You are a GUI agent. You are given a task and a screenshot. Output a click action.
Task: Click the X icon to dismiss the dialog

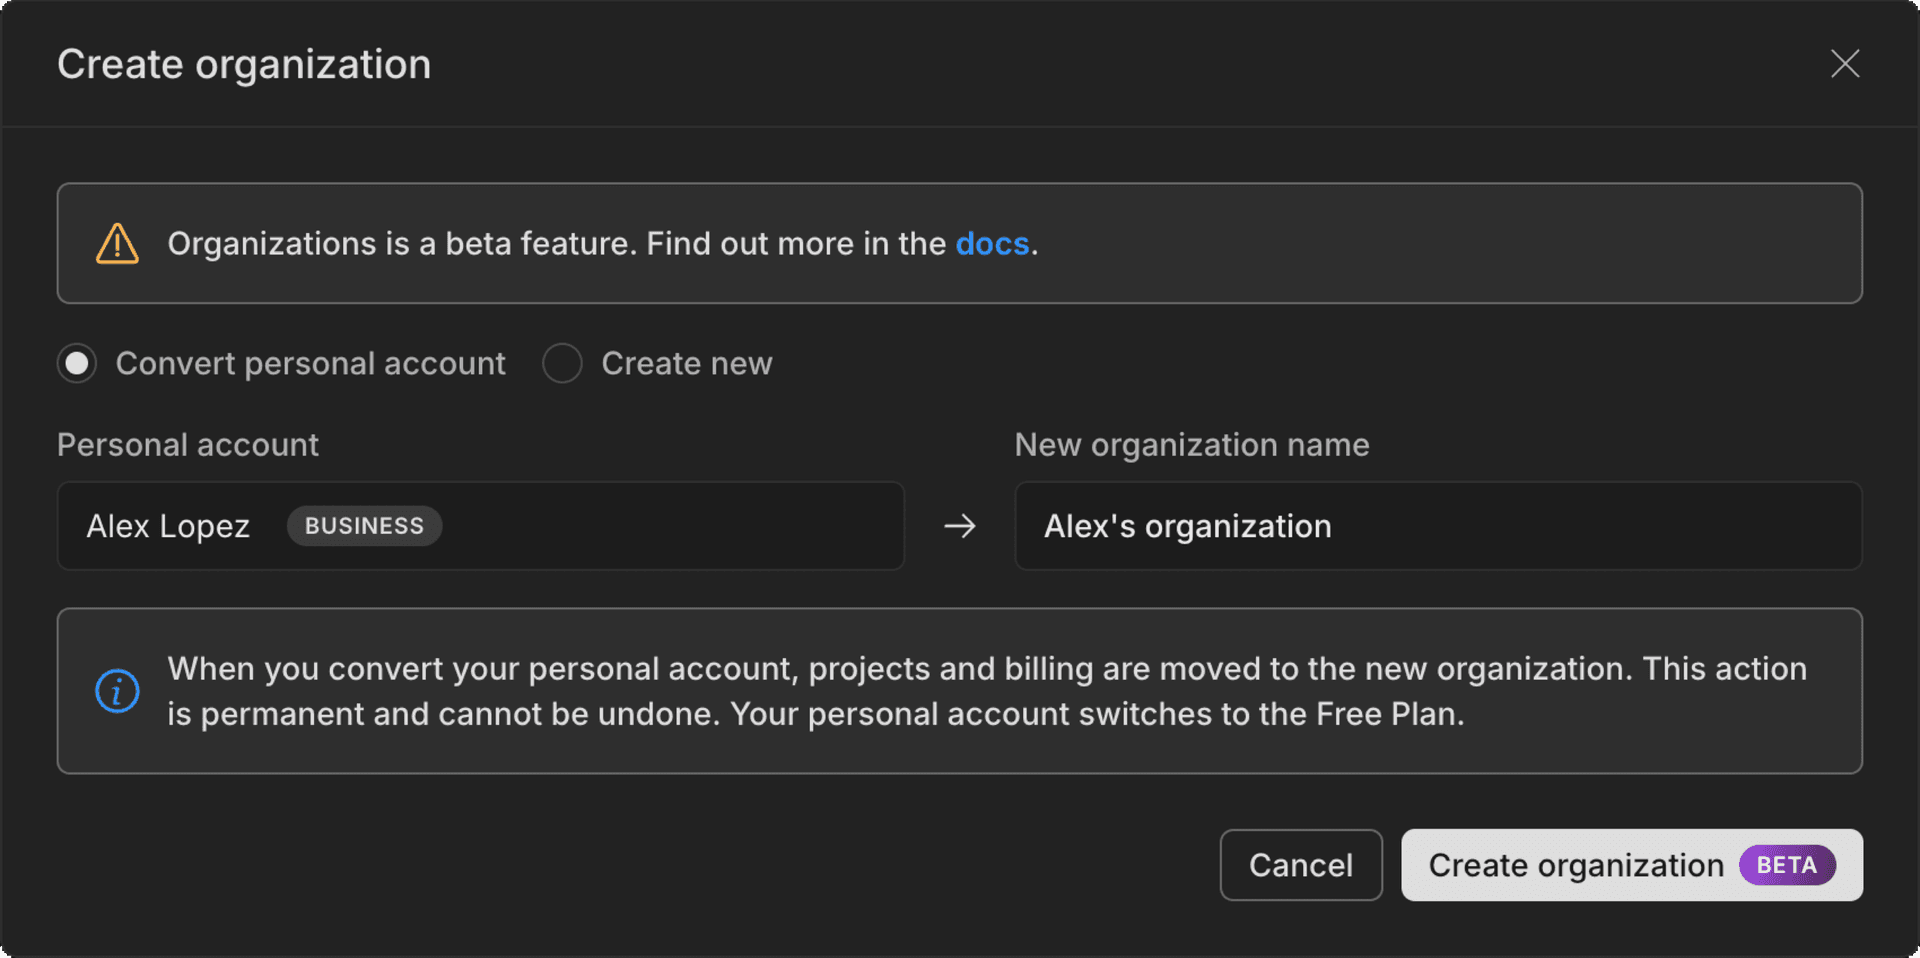pyautogui.click(x=1845, y=63)
